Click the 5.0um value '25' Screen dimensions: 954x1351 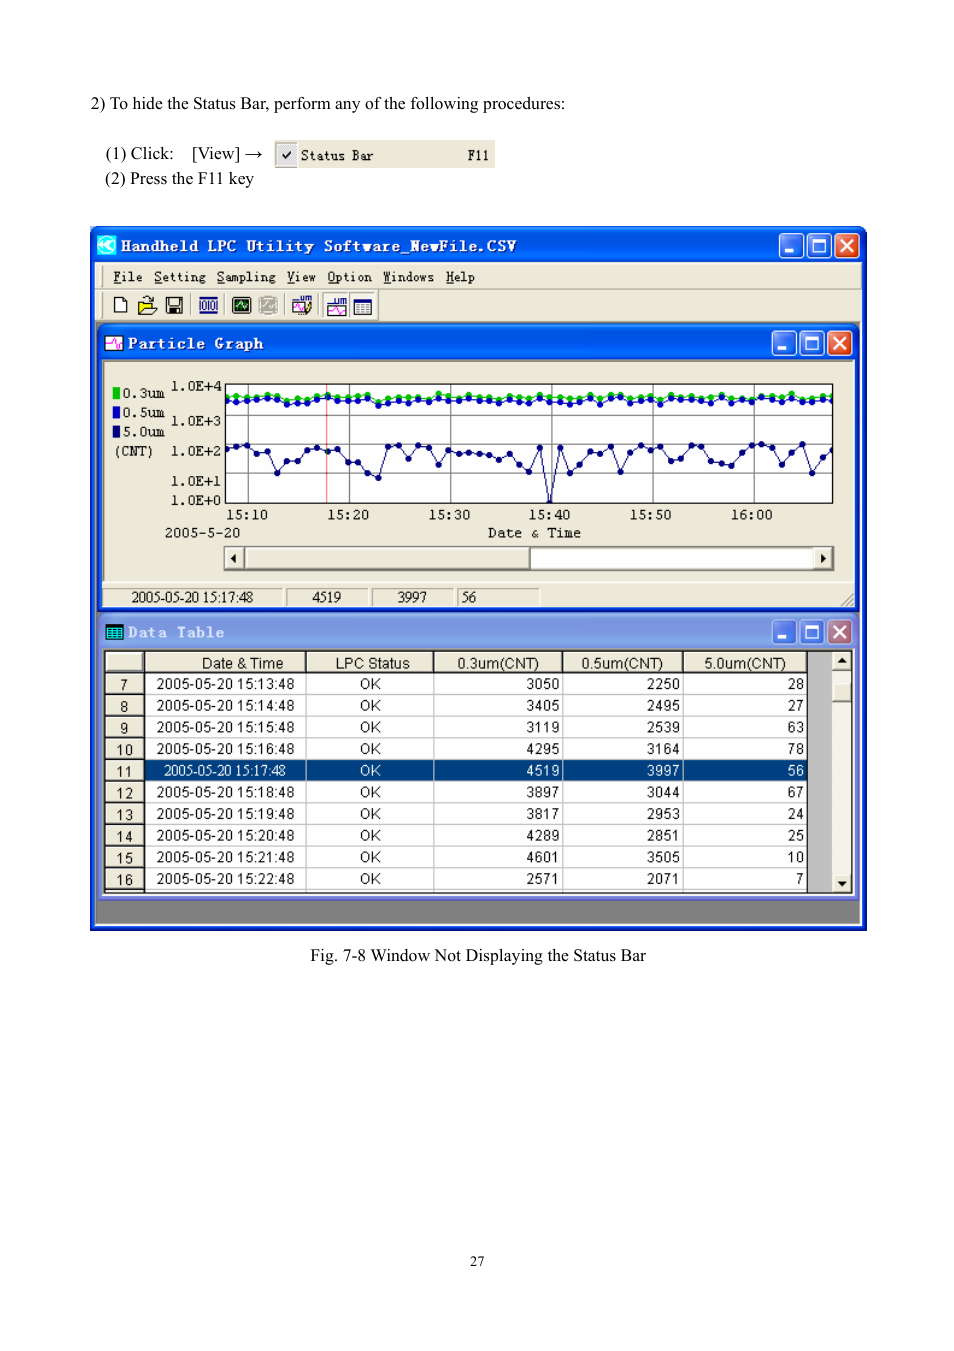pyautogui.click(x=745, y=836)
